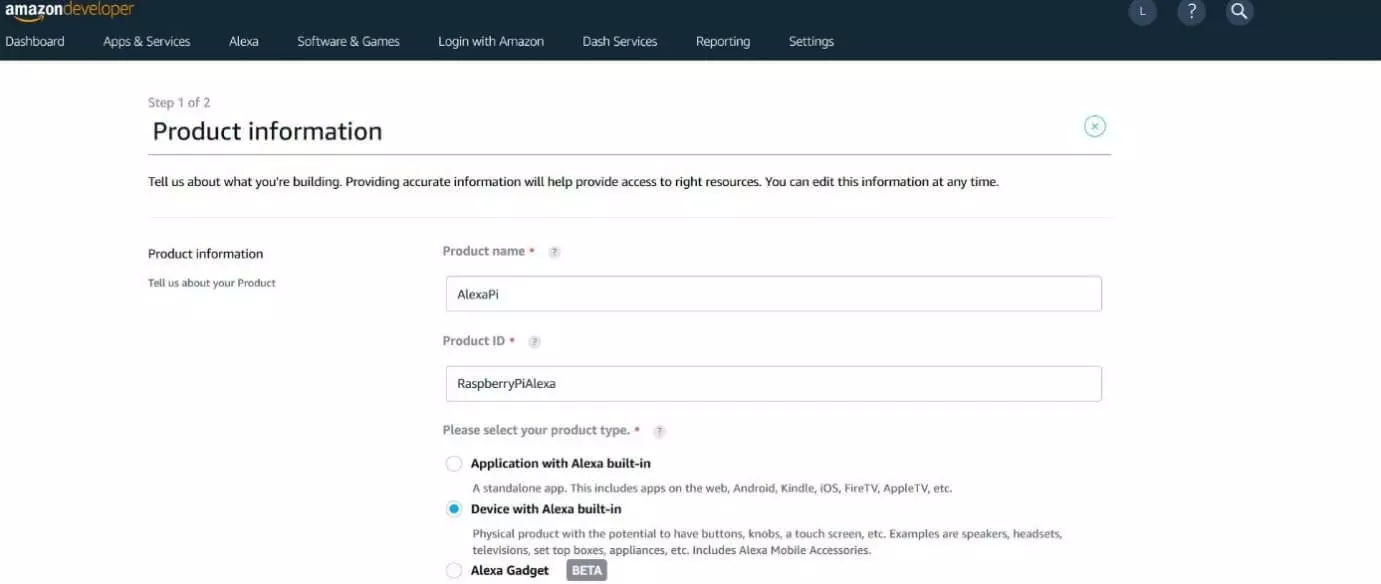Close the Product information form
This screenshot has width=1381, height=584.
point(1095,126)
